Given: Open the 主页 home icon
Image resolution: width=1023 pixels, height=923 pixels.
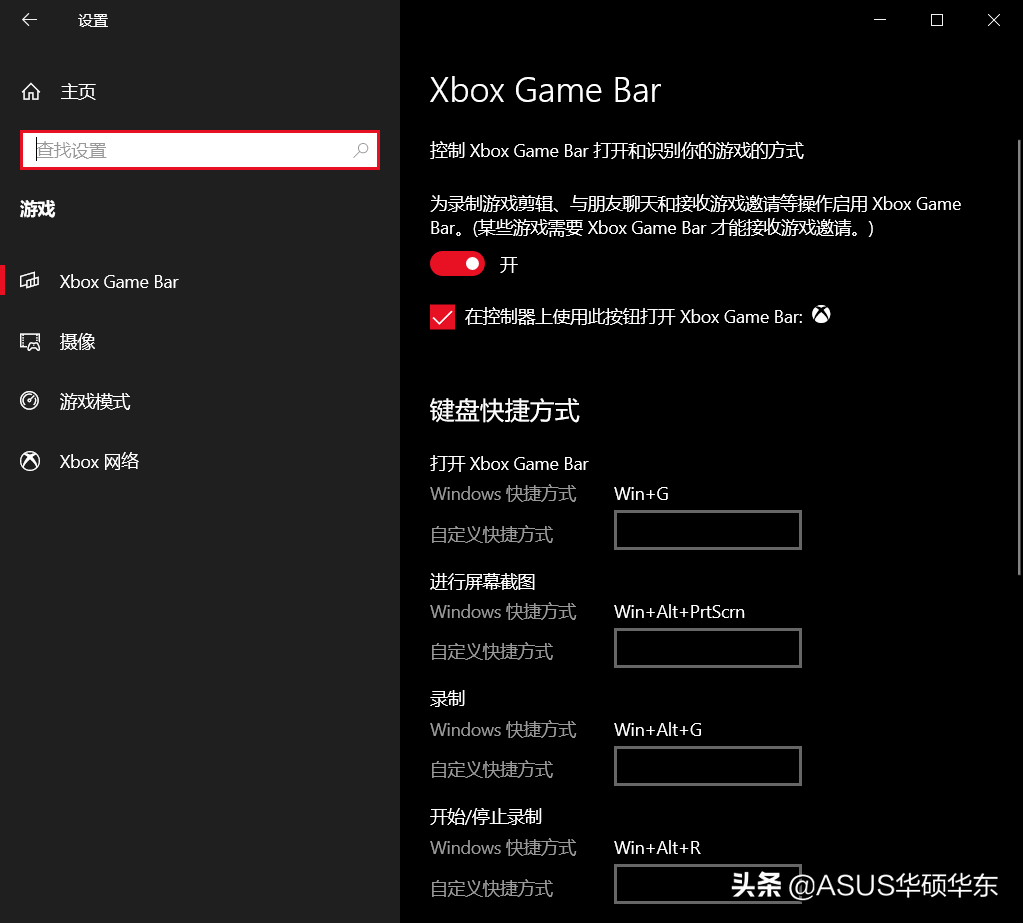Looking at the screenshot, I should 31,92.
